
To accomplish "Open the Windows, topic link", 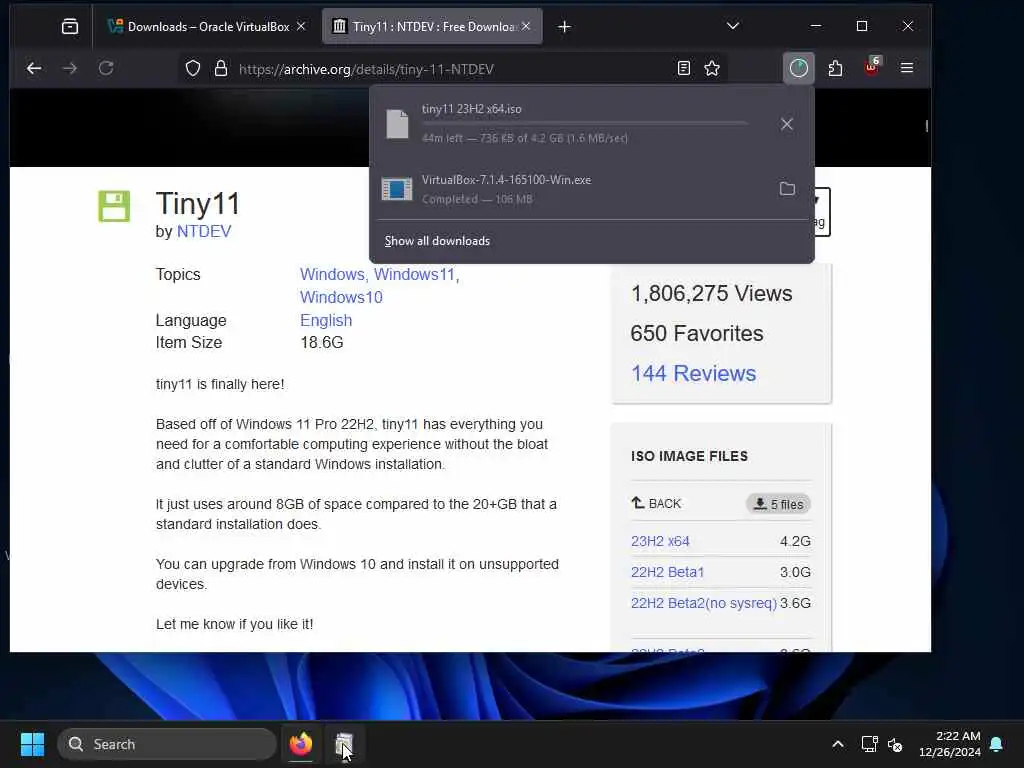I will point(332,274).
